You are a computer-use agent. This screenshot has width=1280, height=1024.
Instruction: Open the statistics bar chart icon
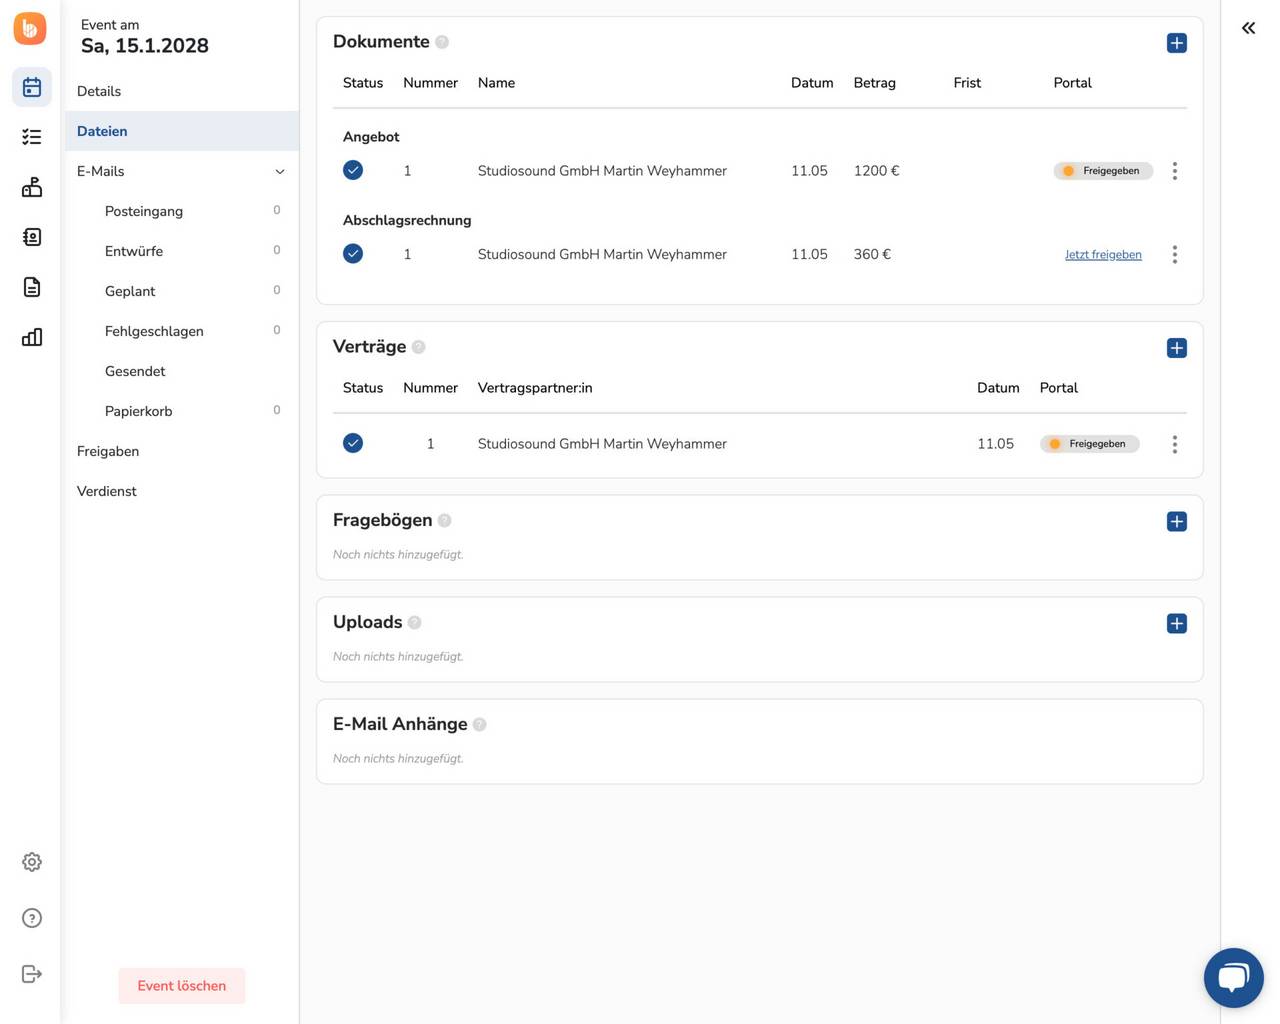32,337
